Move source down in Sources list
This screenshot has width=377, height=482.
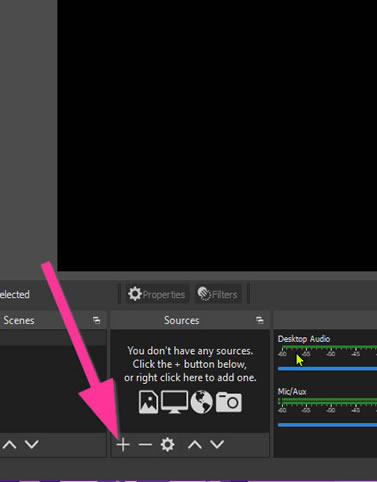click(x=217, y=444)
